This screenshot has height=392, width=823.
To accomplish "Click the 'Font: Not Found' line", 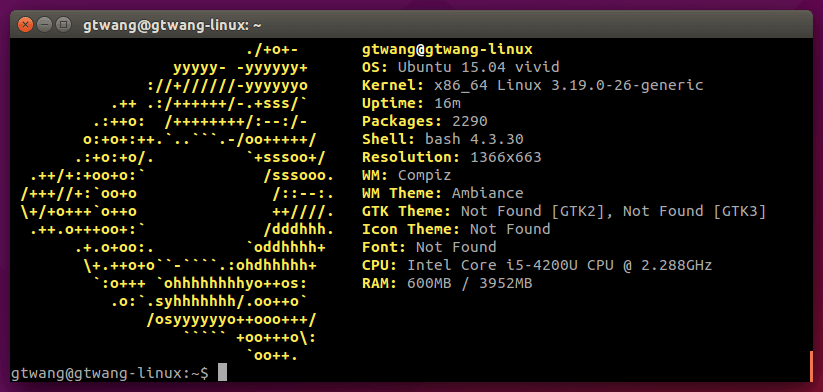I will coord(429,247).
